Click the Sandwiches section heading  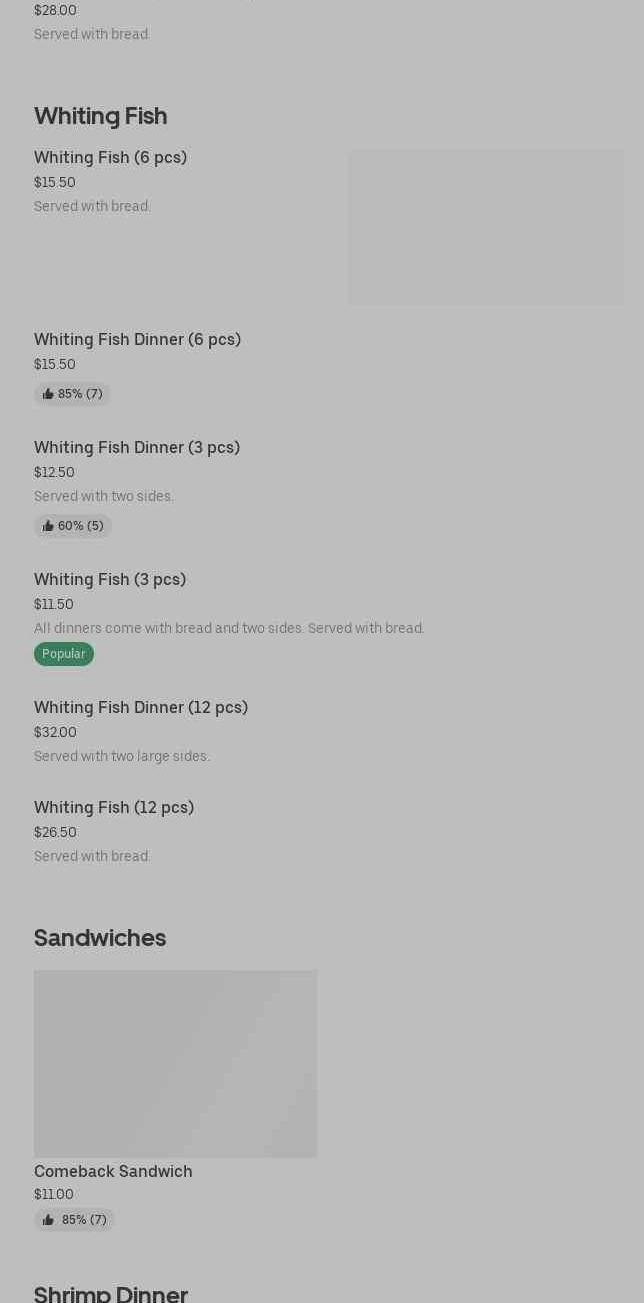(x=100, y=937)
